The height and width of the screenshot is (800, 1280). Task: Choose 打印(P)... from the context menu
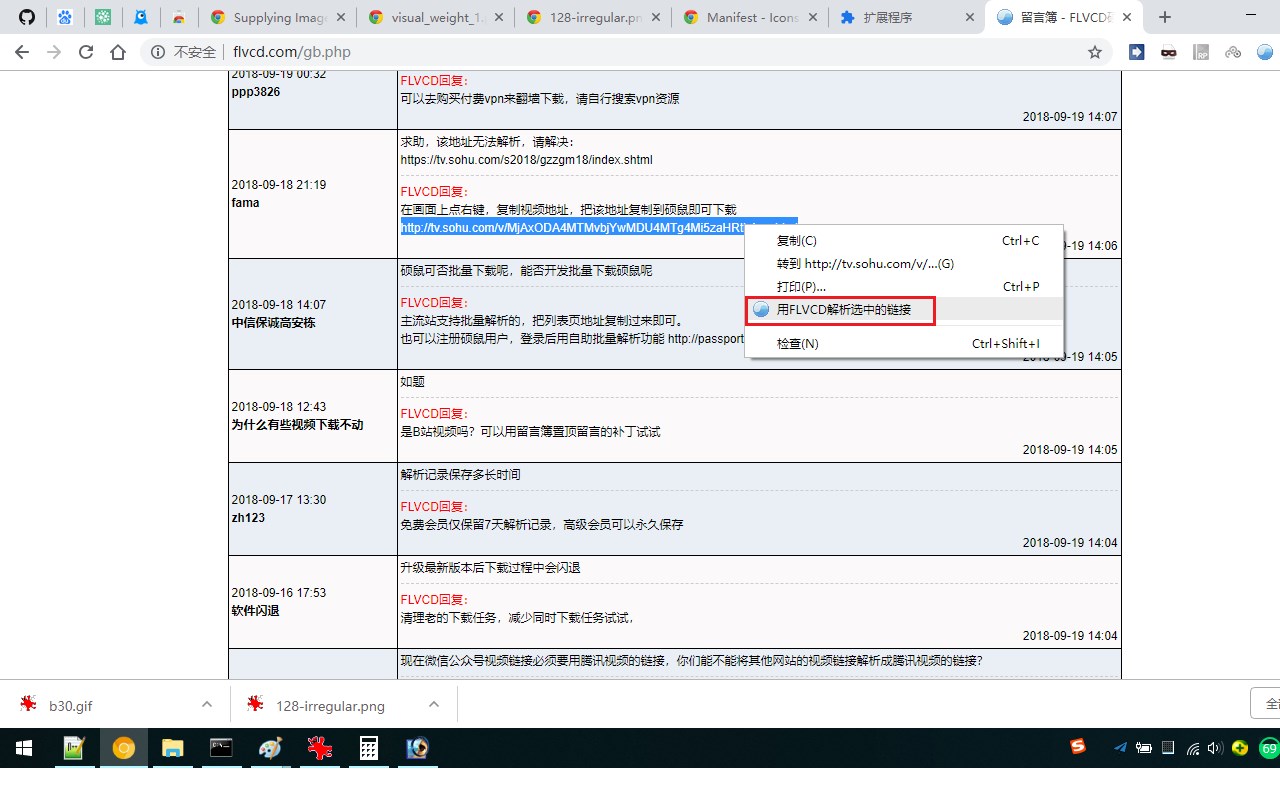click(904, 287)
